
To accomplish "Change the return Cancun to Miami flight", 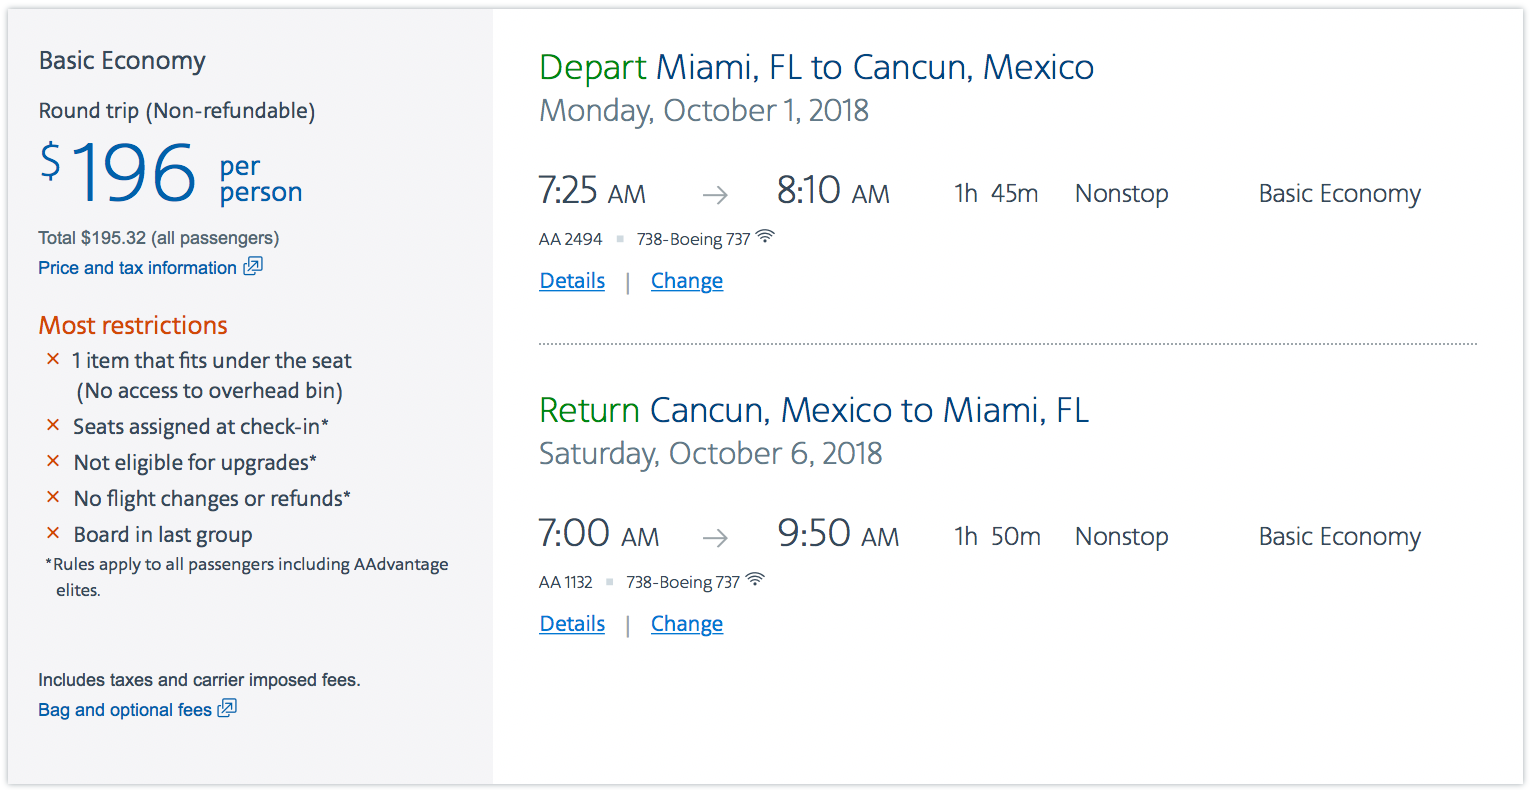I will (687, 624).
